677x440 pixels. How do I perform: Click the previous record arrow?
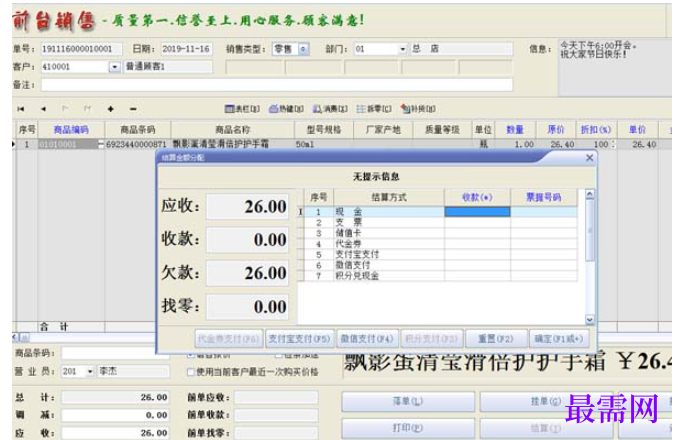pyautogui.click(x=43, y=109)
